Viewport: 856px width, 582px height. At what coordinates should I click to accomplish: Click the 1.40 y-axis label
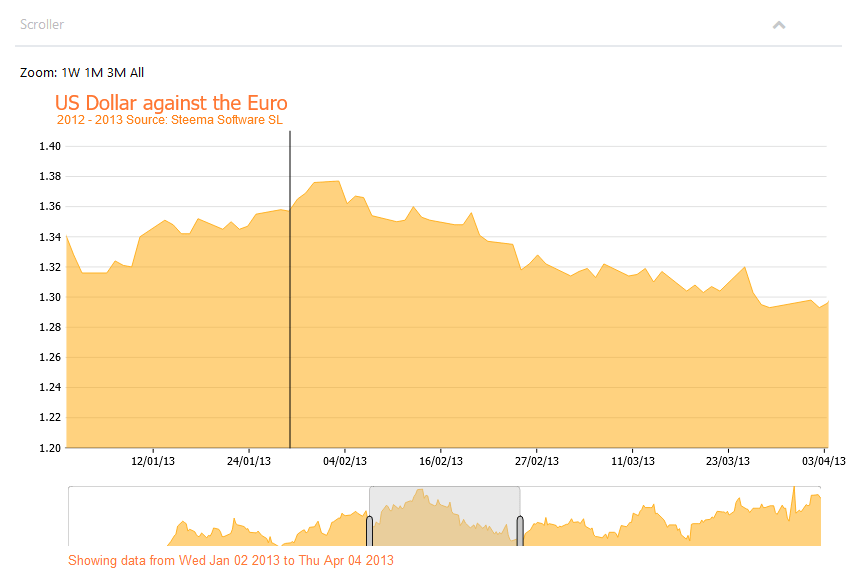[50, 146]
